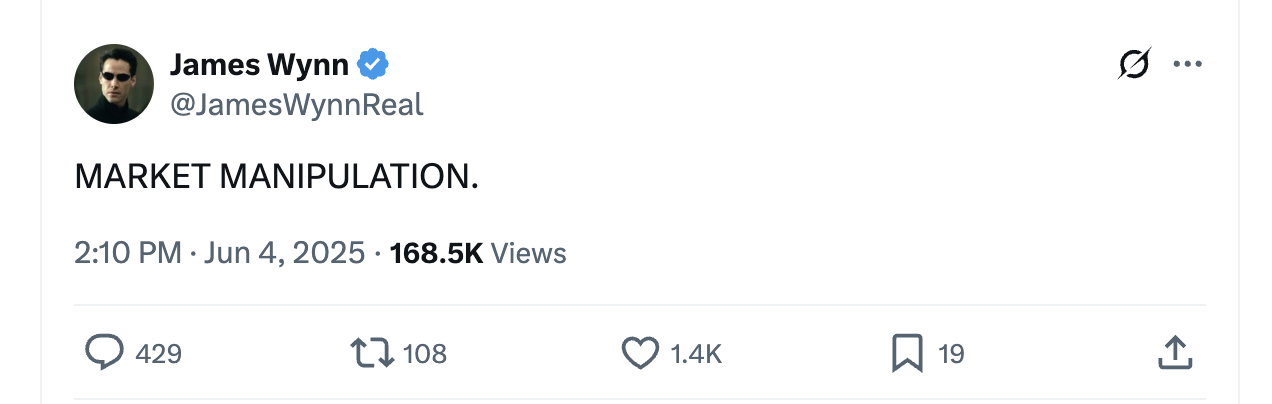Click the Jun 4, 2025 date text
This screenshot has width=1272, height=404.
(x=285, y=253)
